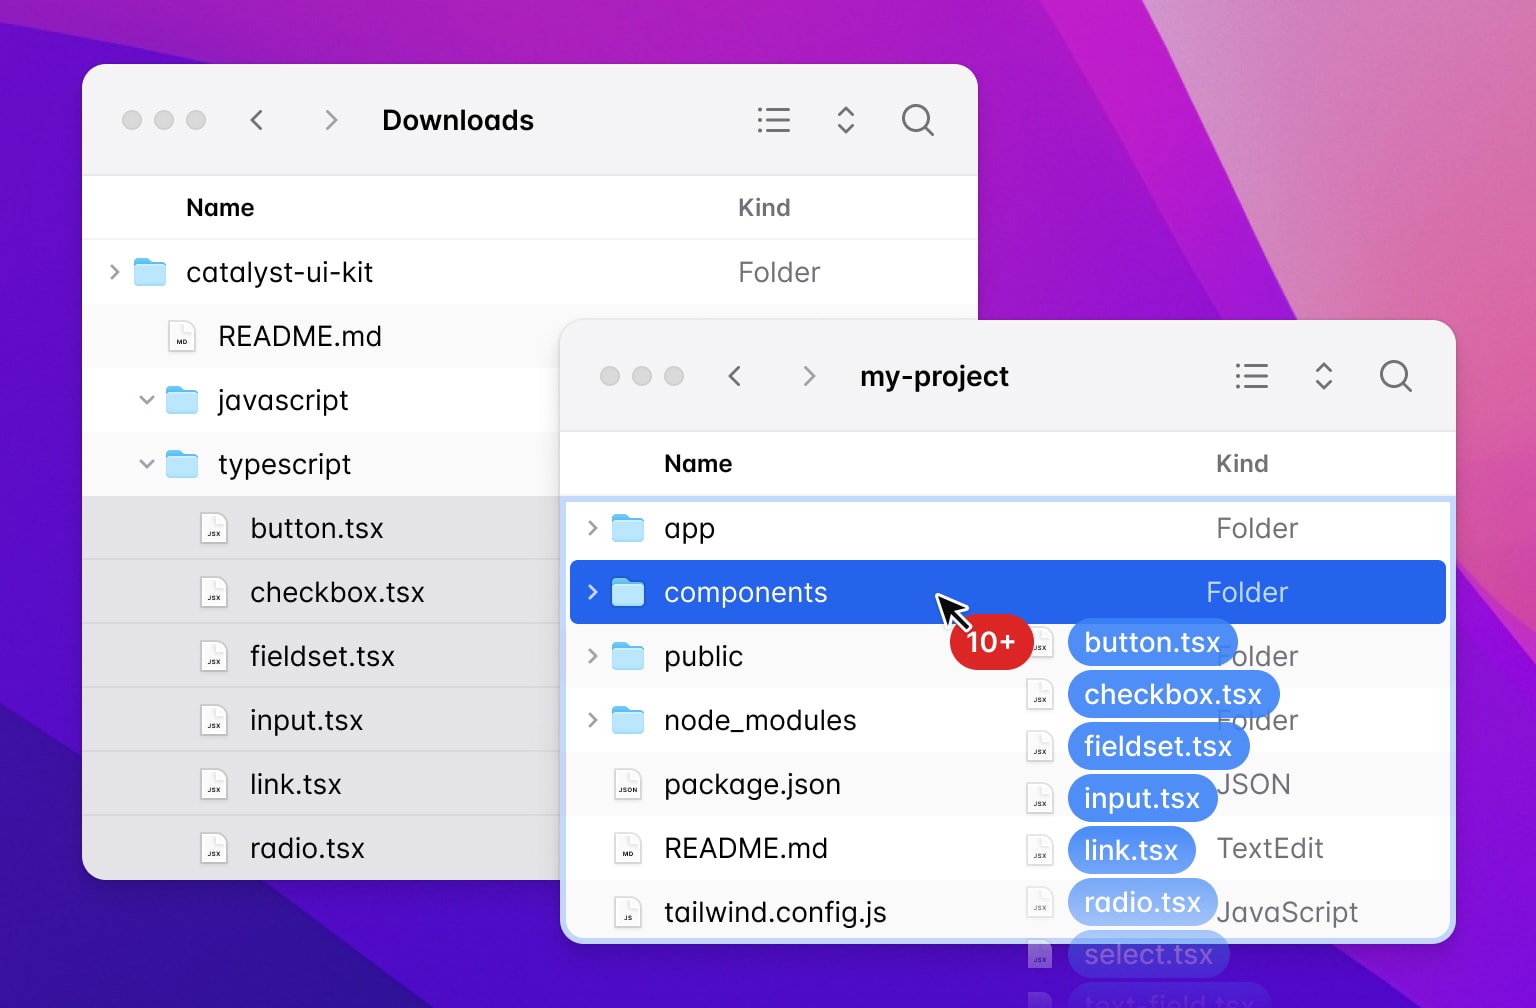Open sort order stepper in Downloads window
1536x1008 pixels.
(x=845, y=120)
